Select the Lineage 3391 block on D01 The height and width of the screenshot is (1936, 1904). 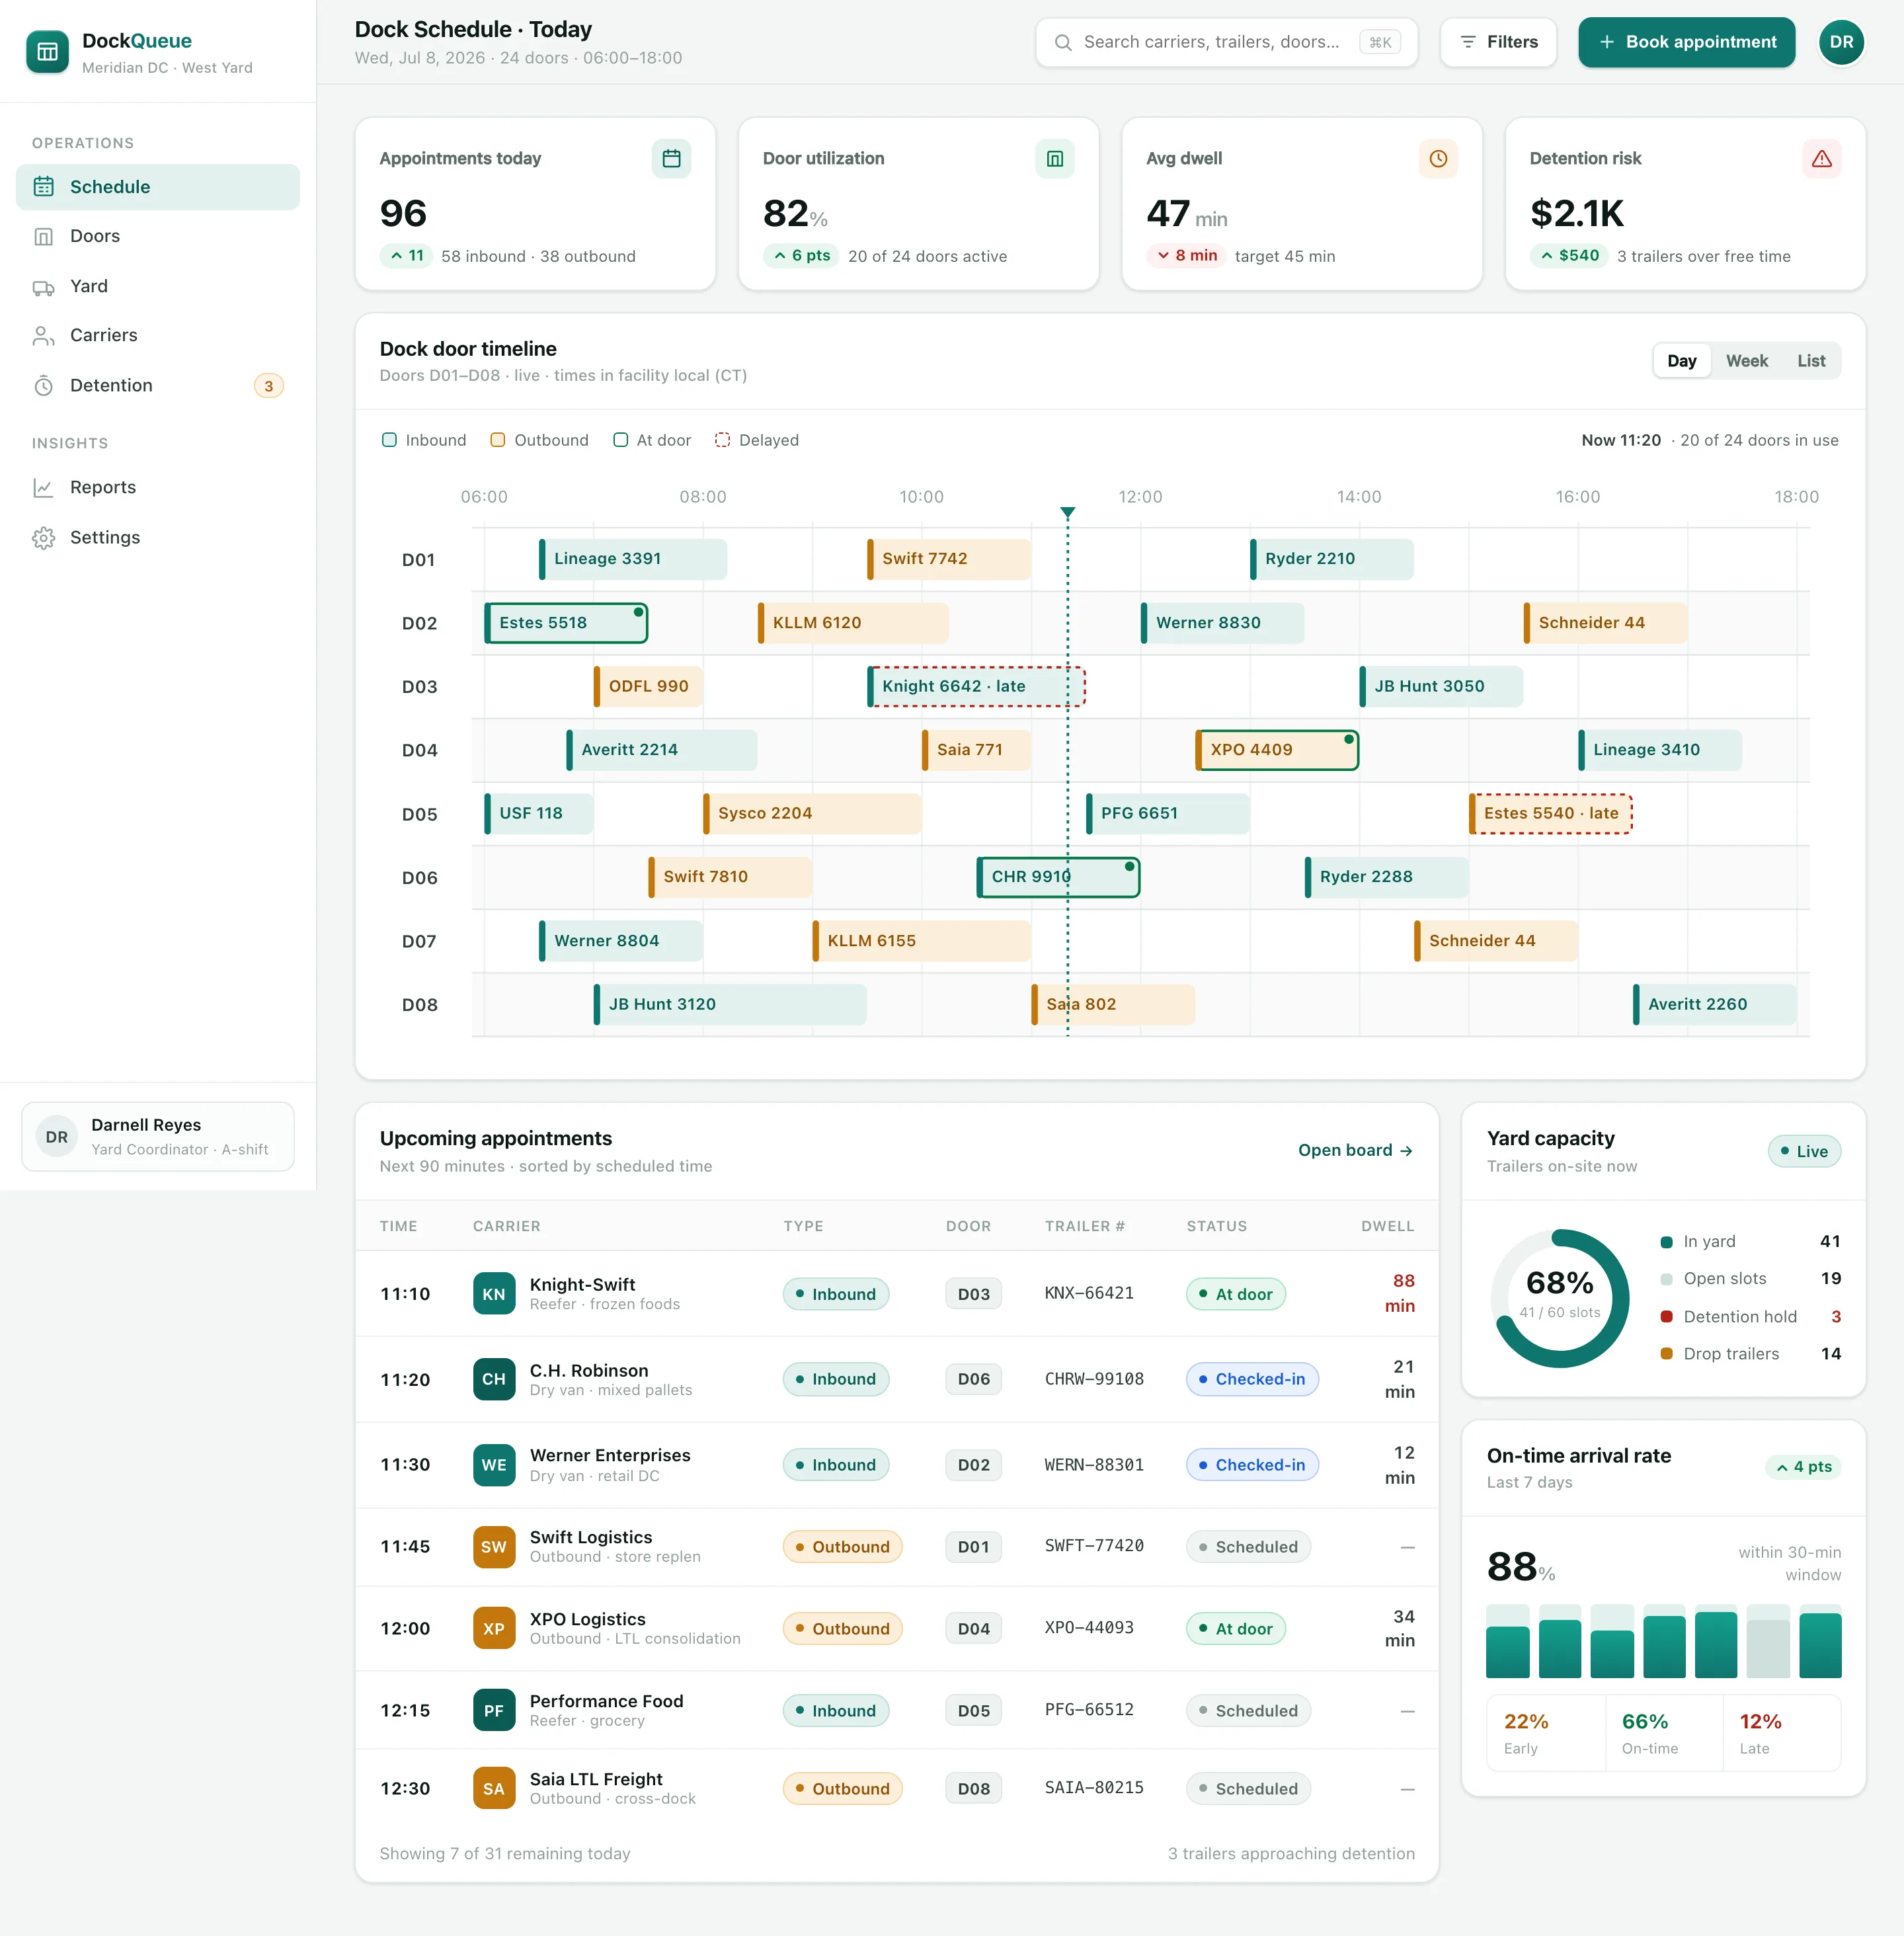(x=633, y=559)
